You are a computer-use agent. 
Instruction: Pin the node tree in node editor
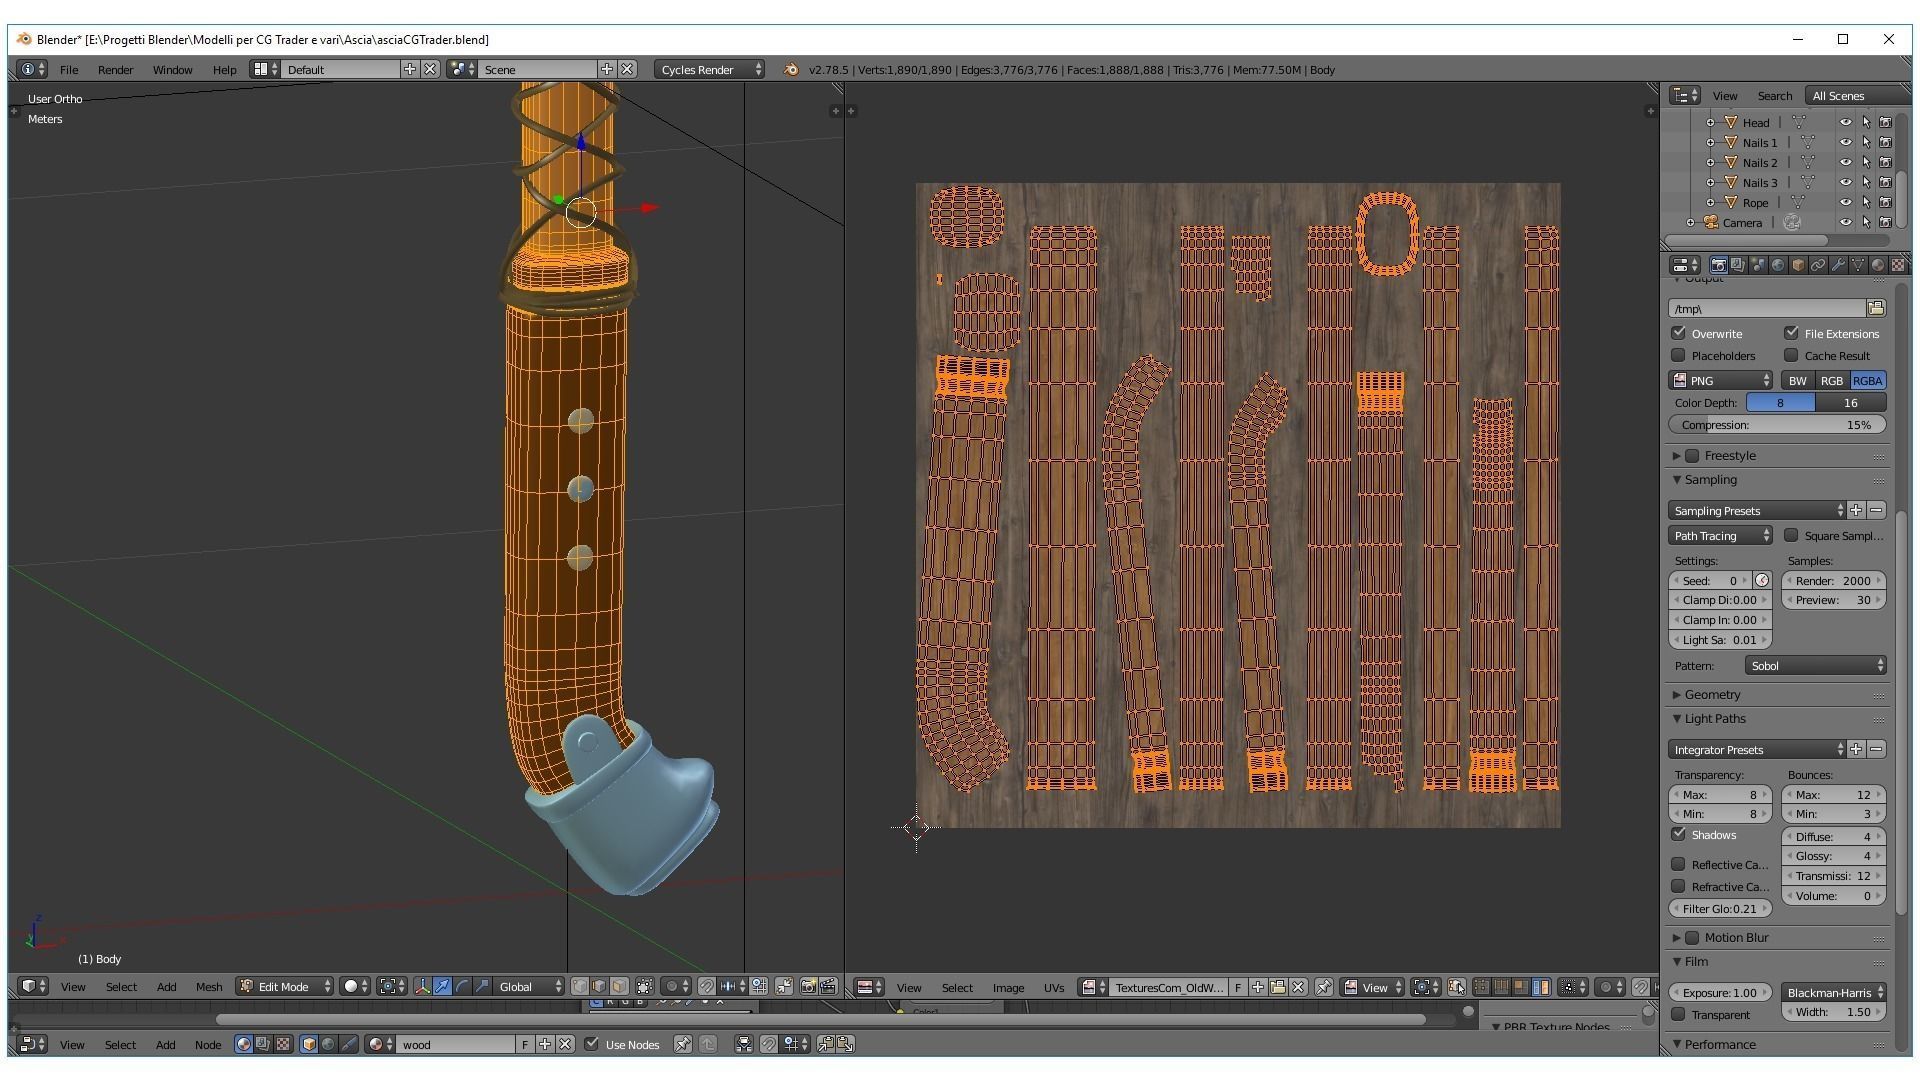[x=682, y=1044]
